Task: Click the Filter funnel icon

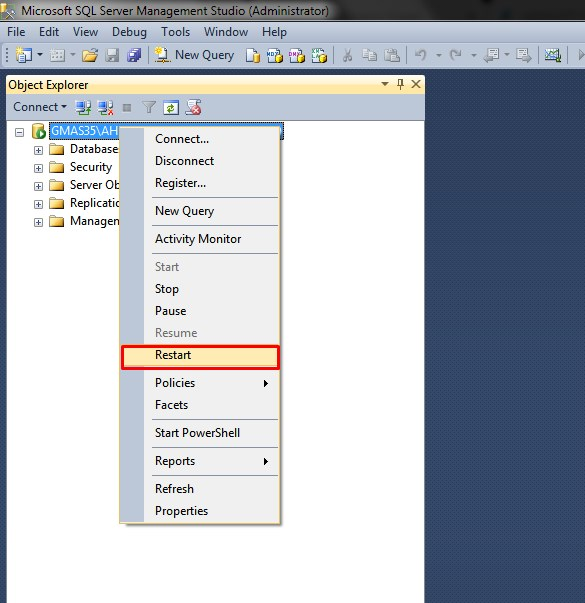Action: pos(149,108)
